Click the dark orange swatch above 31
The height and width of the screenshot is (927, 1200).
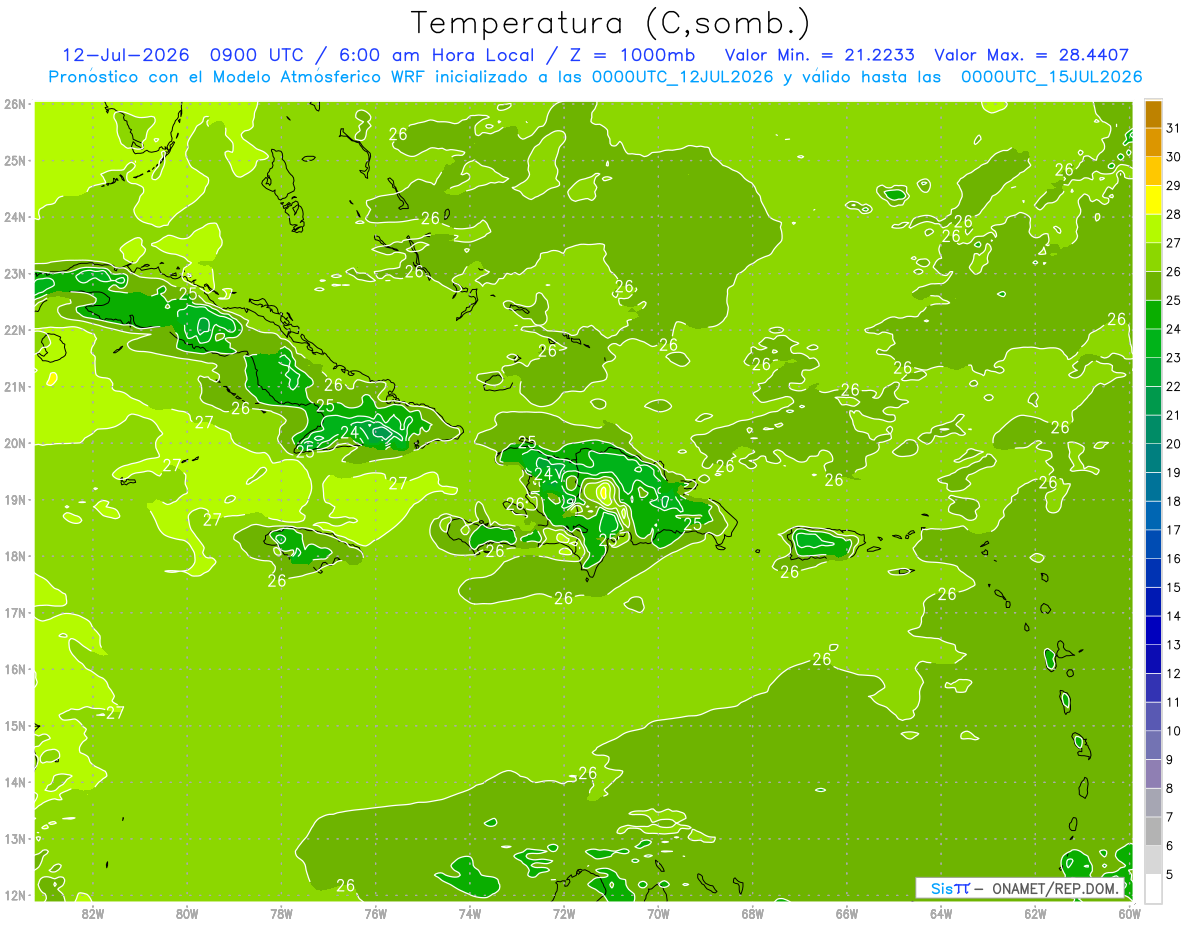click(x=1153, y=114)
